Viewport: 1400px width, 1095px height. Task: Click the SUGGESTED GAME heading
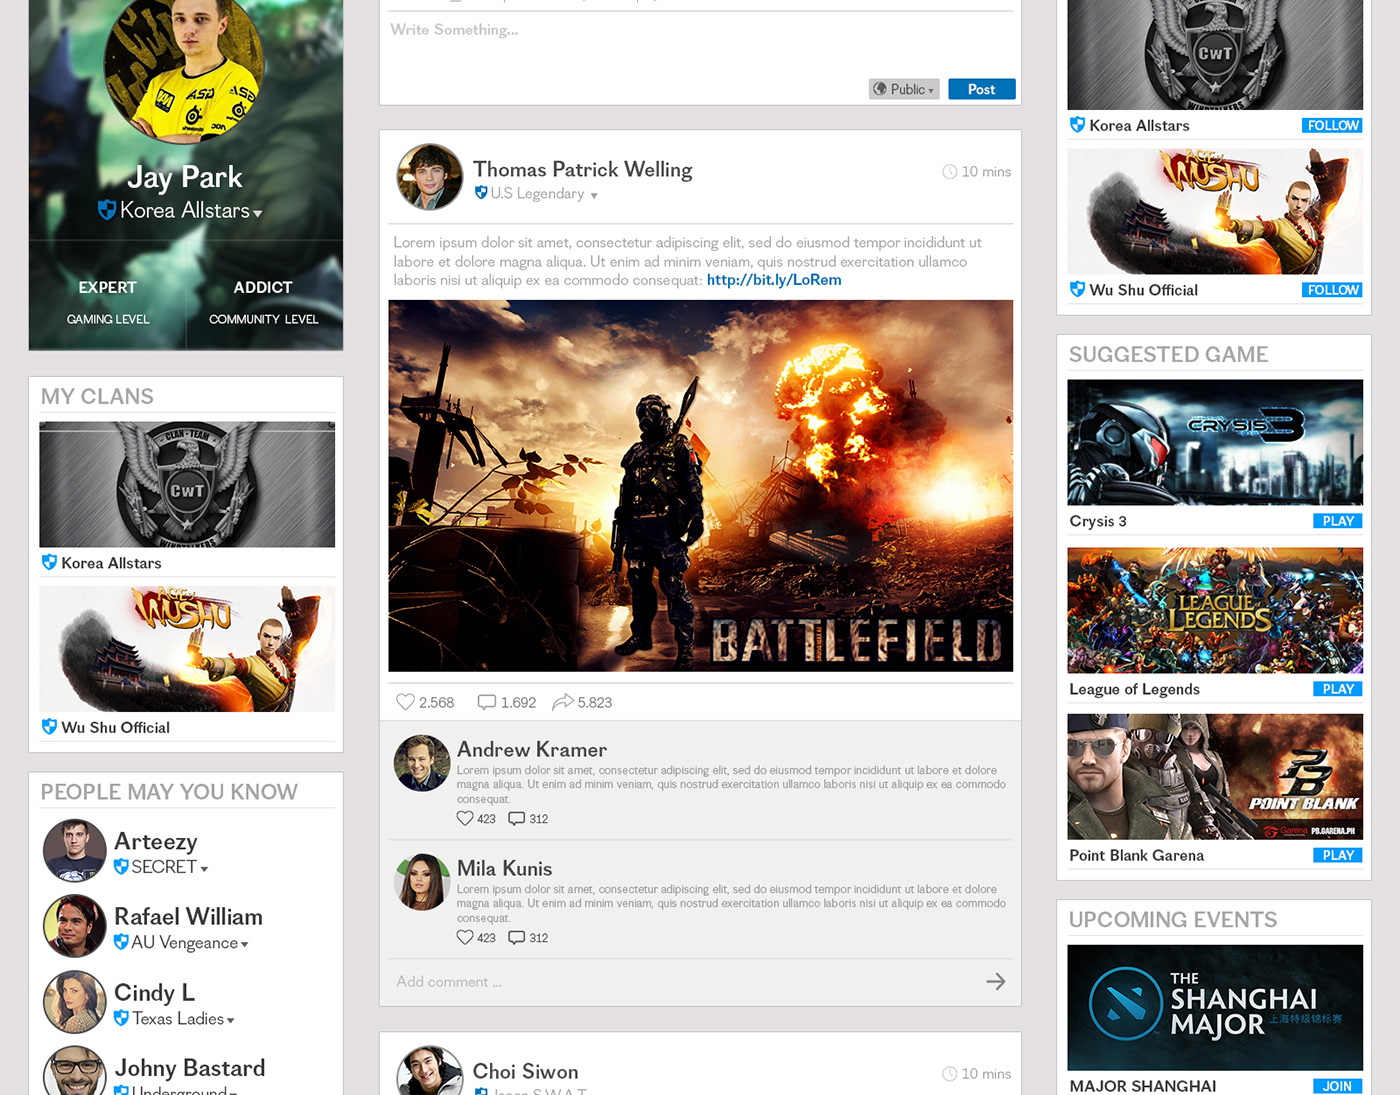(1168, 354)
